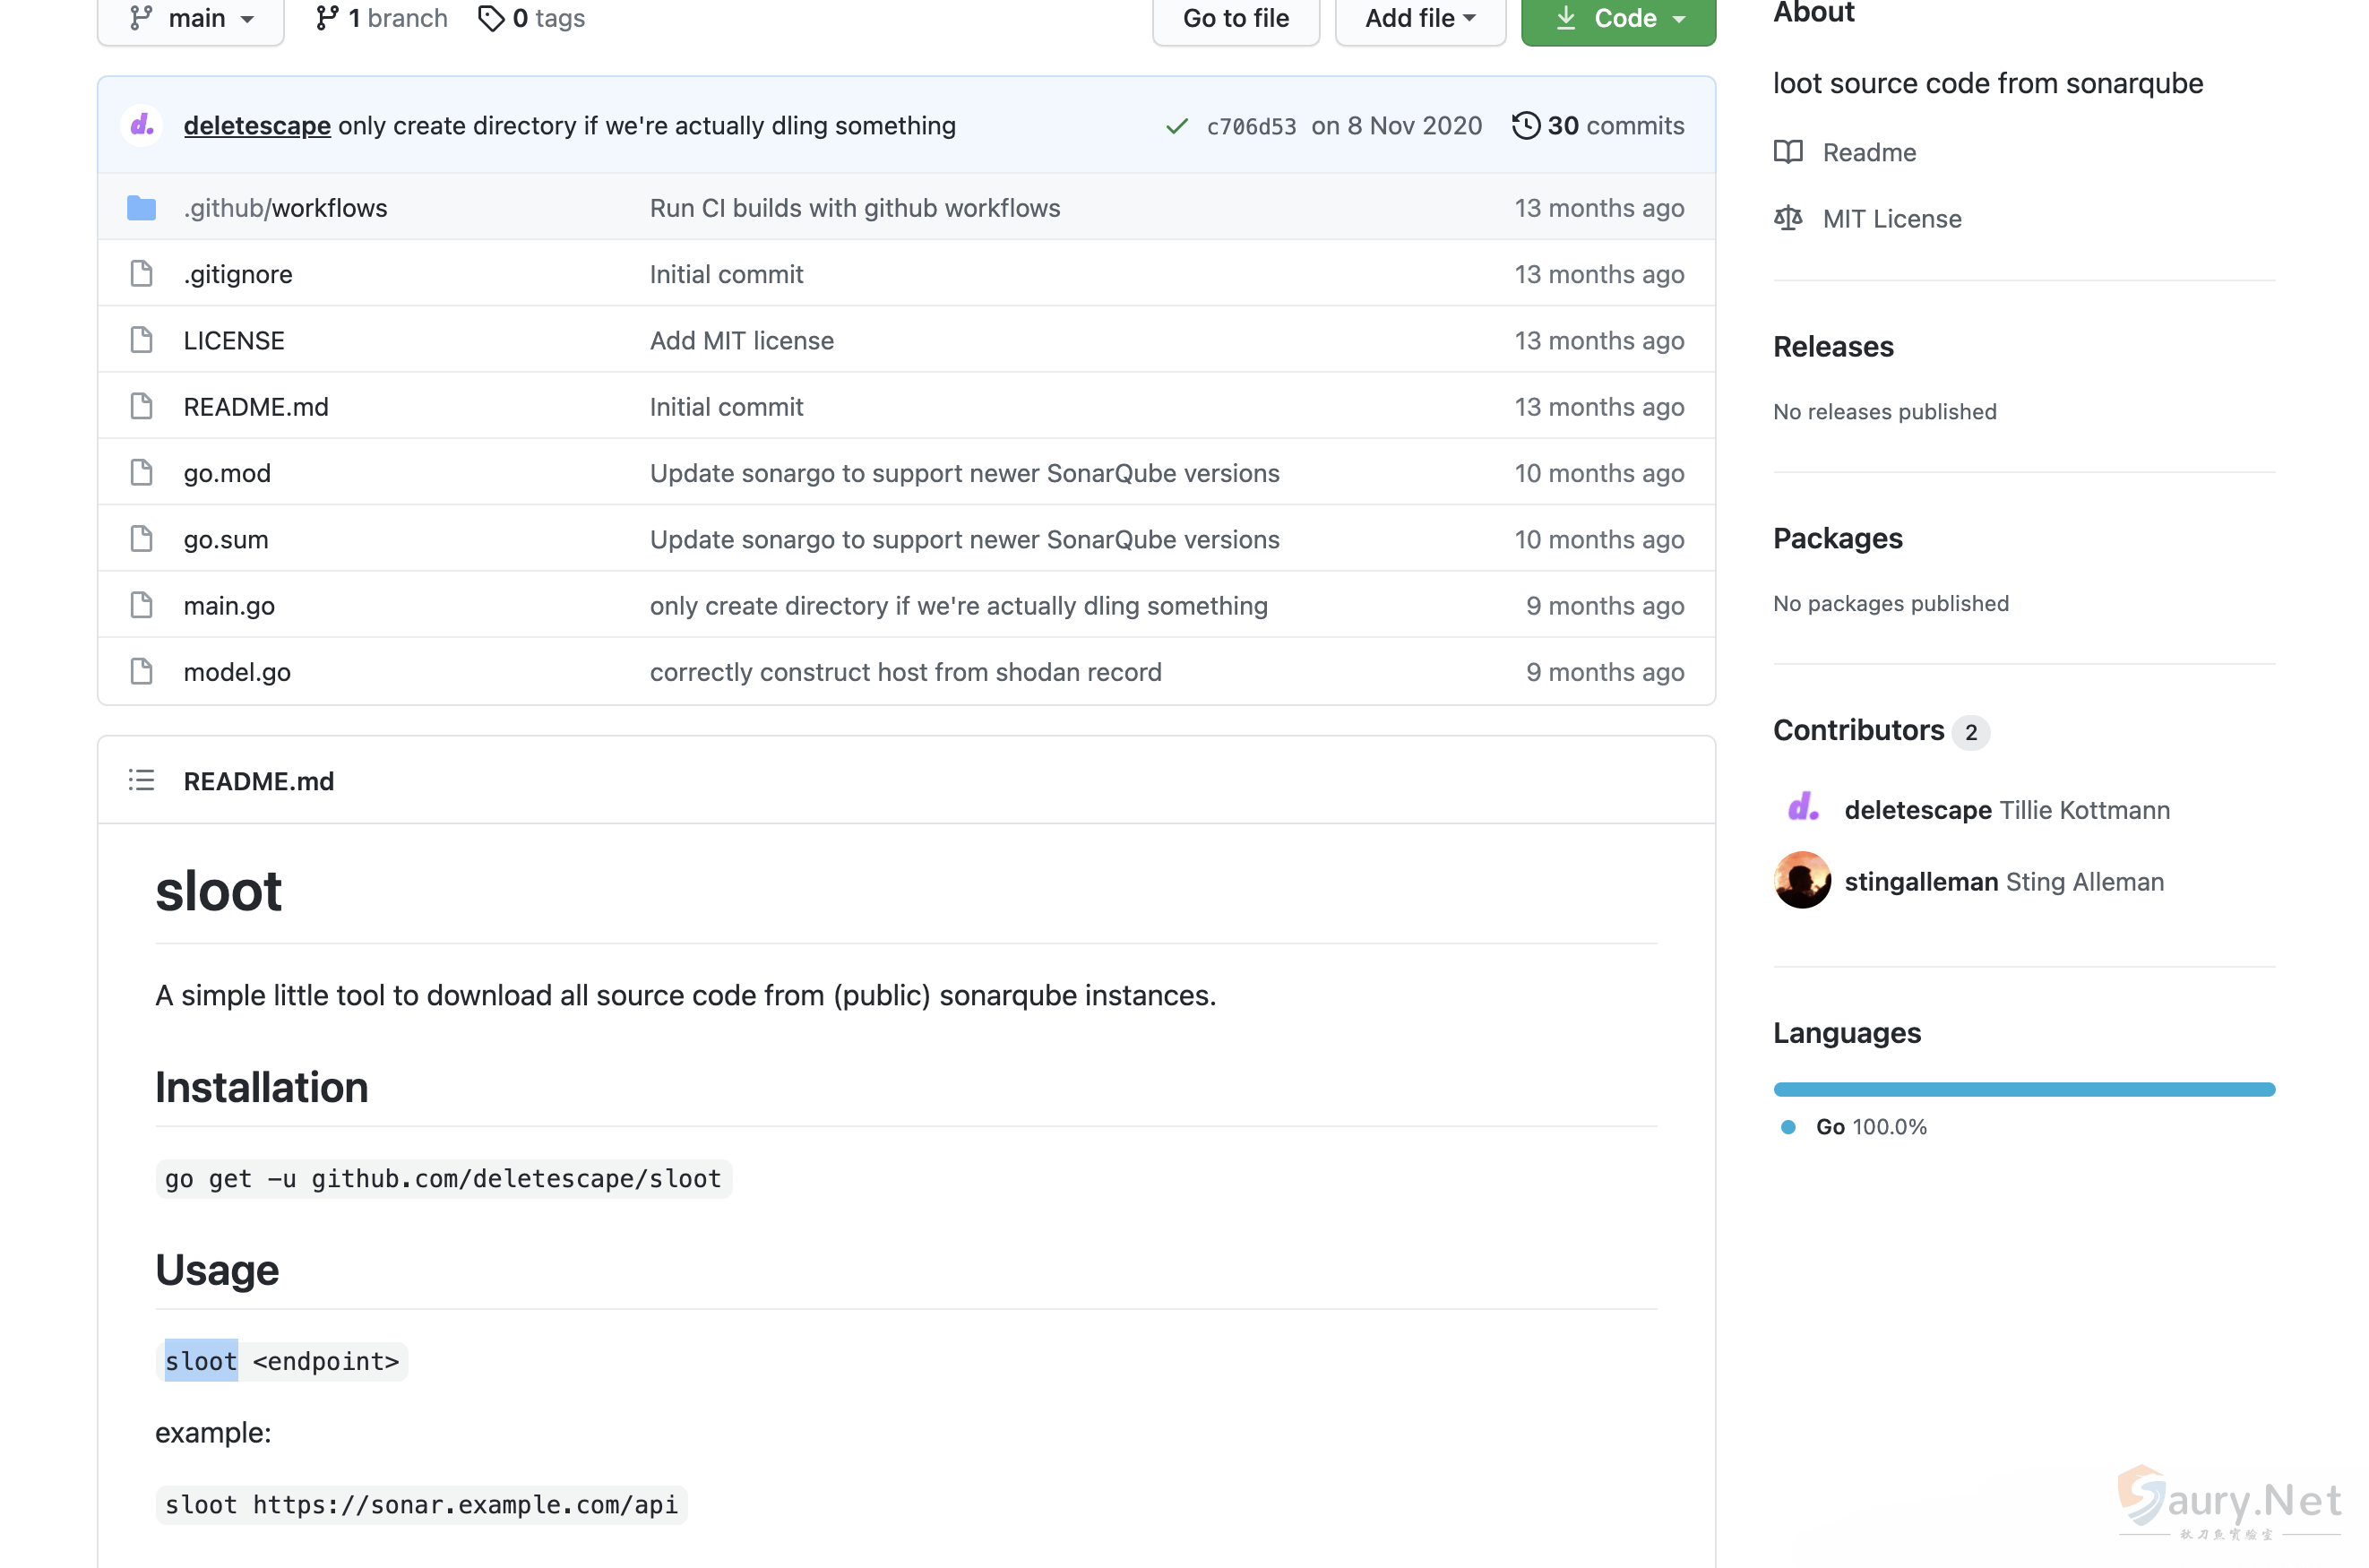Click the Readme book icon
Viewport: 2369px width, 1568px height.
[x=1788, y=152]
